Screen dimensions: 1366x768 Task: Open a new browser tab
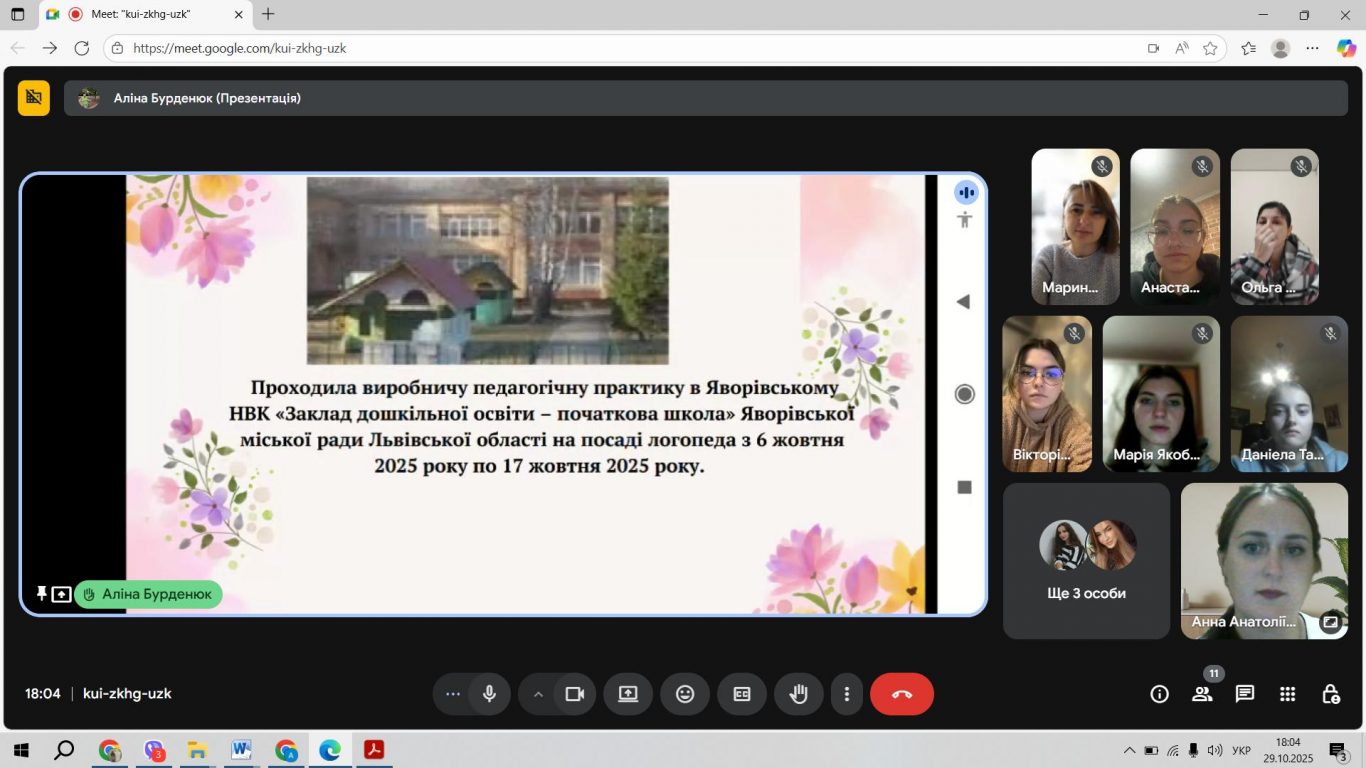pyautogui.click(x=268, y=15)
